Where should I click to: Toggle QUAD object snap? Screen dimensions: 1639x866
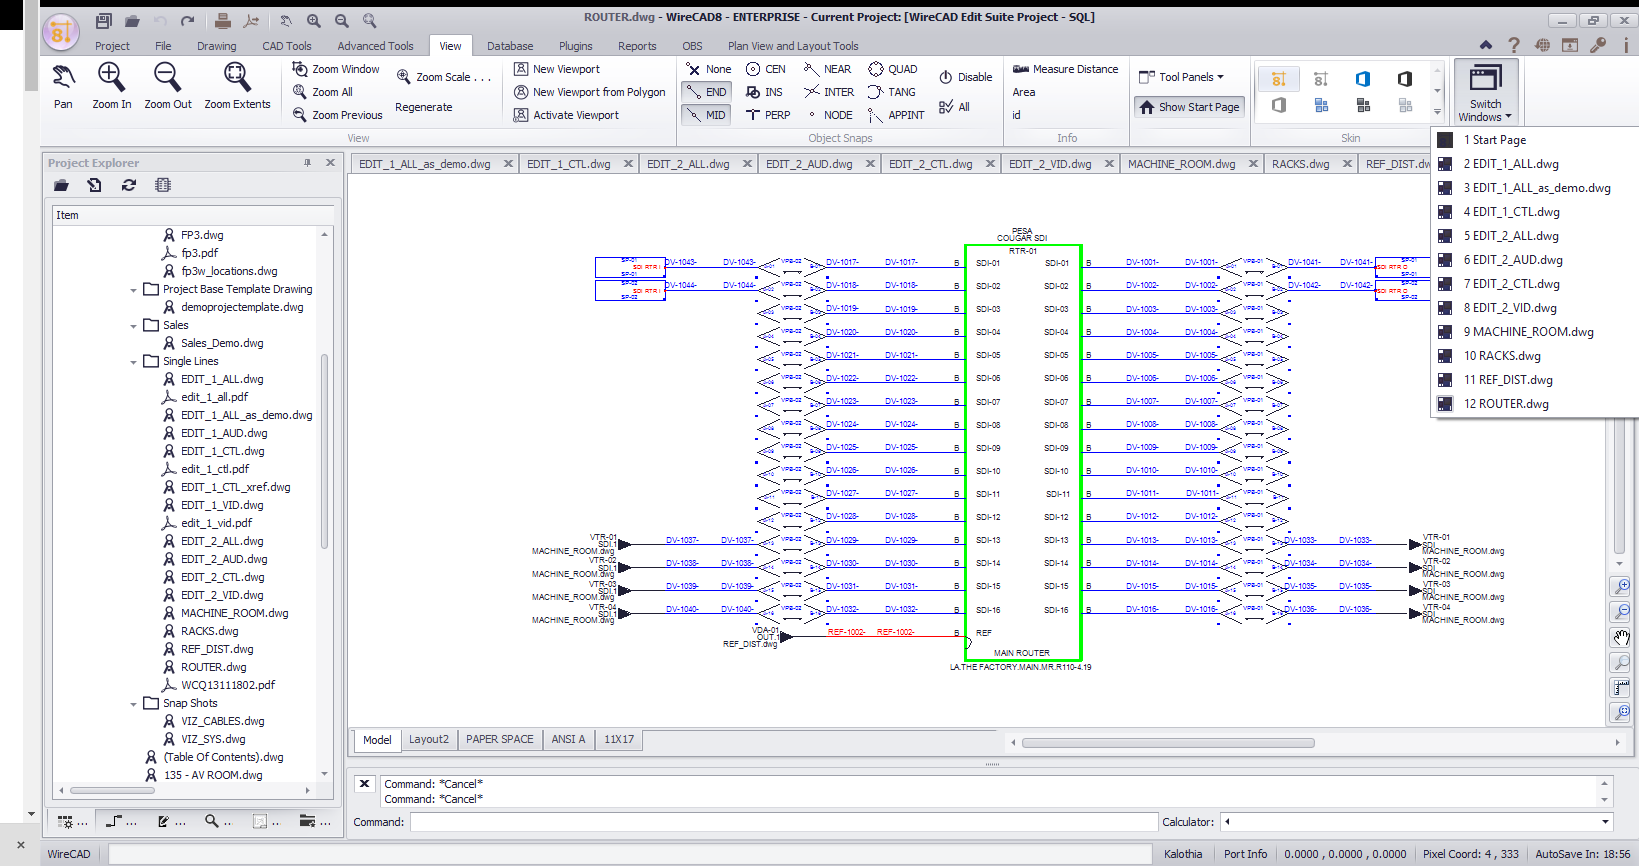pos(893,69)
